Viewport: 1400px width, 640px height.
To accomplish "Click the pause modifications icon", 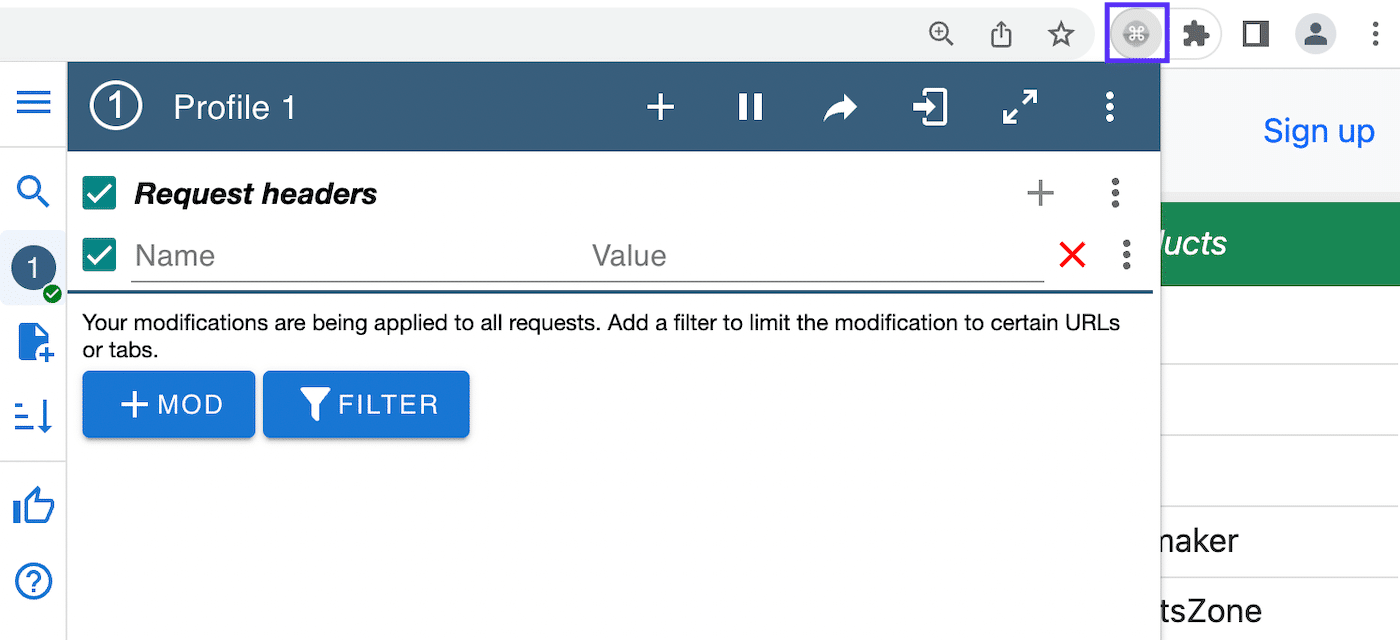I will click(x=750, y=107).
